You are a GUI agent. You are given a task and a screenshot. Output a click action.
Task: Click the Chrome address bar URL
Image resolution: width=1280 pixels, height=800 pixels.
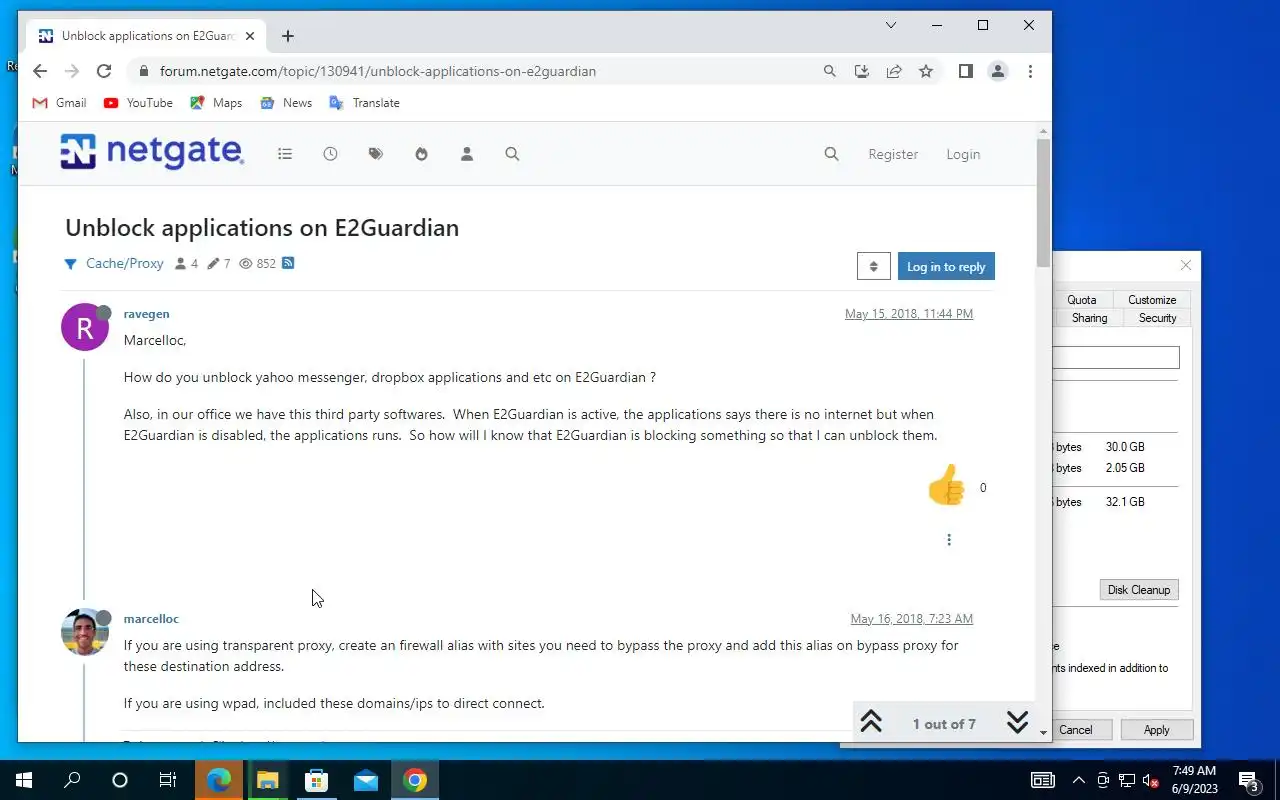pyautogui.click(x=378, y=71)
